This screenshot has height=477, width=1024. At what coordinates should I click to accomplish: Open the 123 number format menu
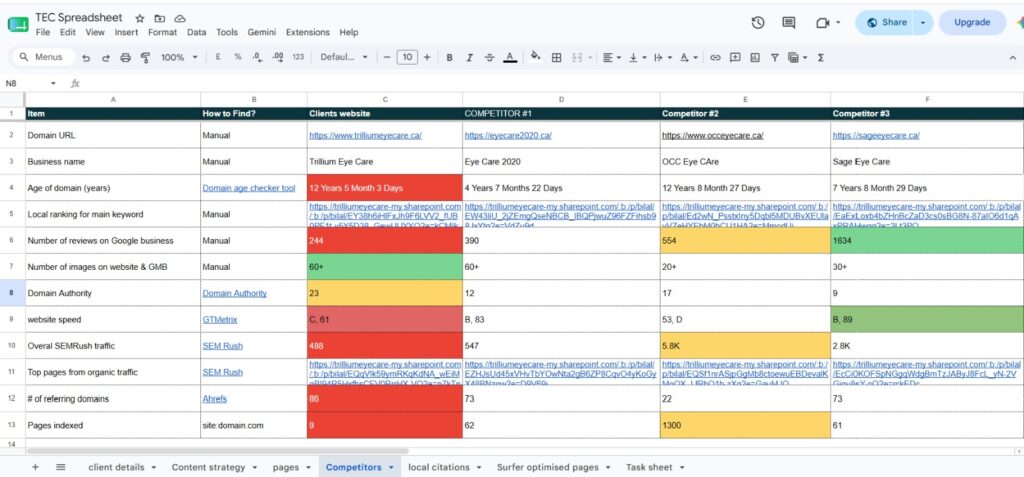click(298, 58)
